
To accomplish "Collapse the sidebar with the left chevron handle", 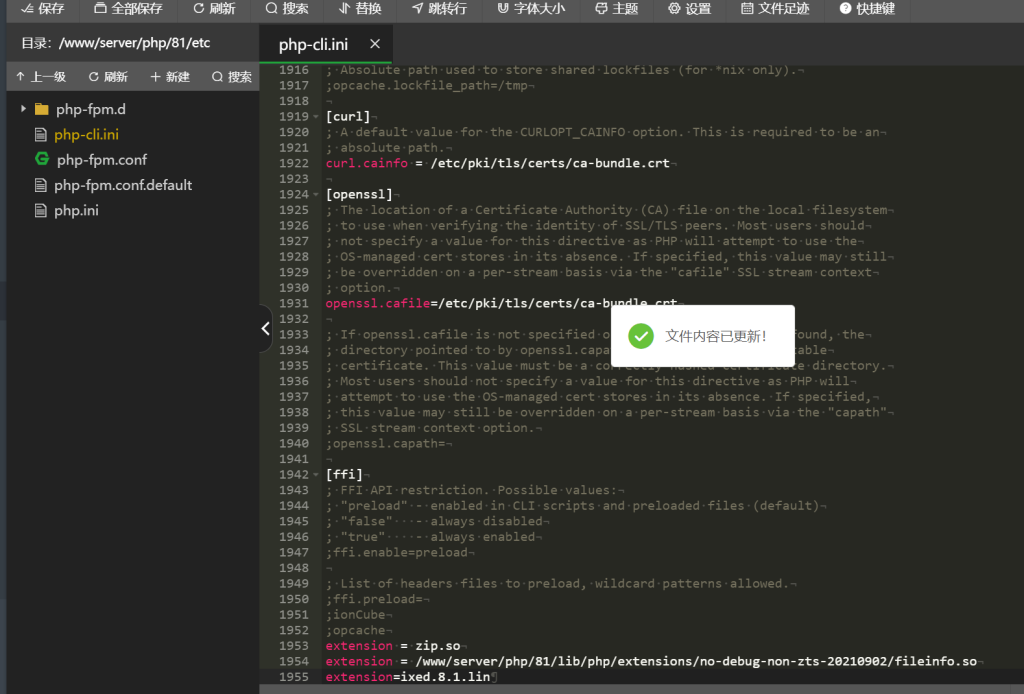I will click(265, 328).
